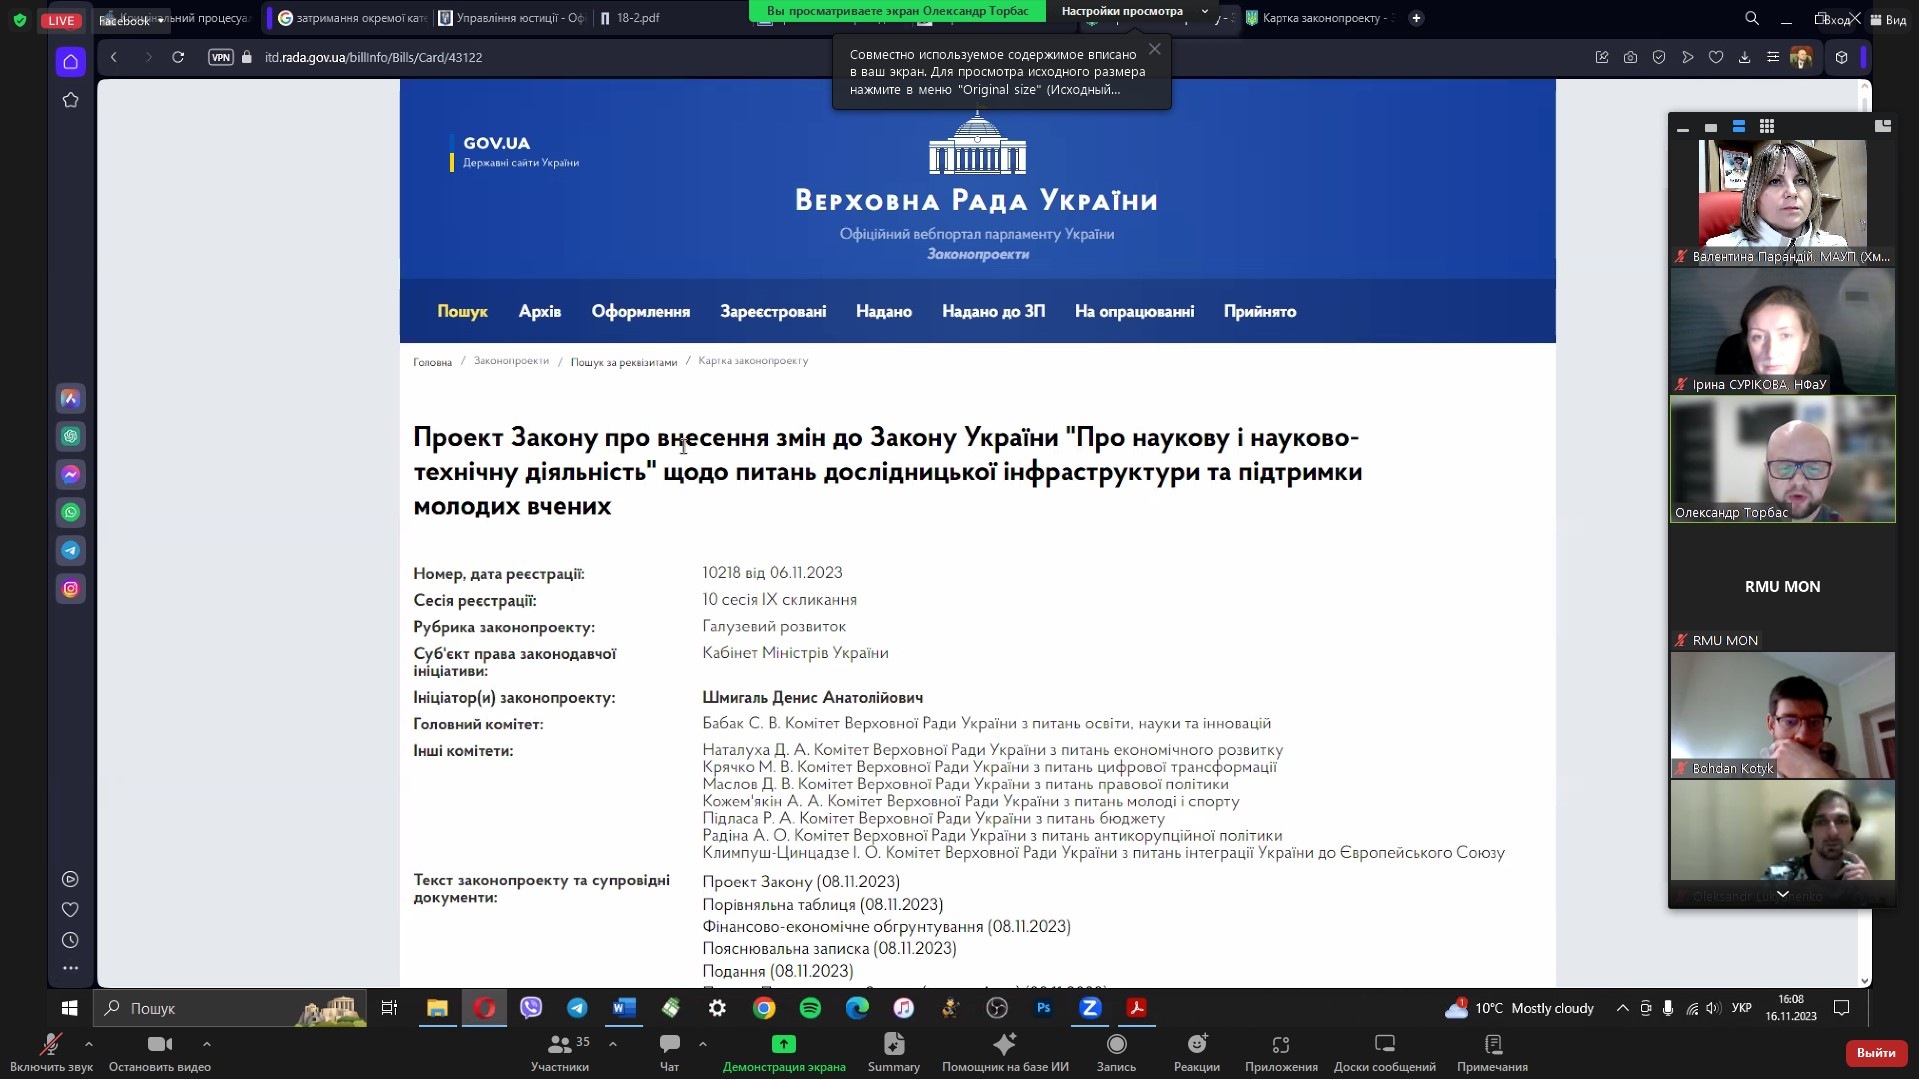The image size is (1919, 1079).
Task: Expand video options arrow beside camera
Action: pos(207,1043)
